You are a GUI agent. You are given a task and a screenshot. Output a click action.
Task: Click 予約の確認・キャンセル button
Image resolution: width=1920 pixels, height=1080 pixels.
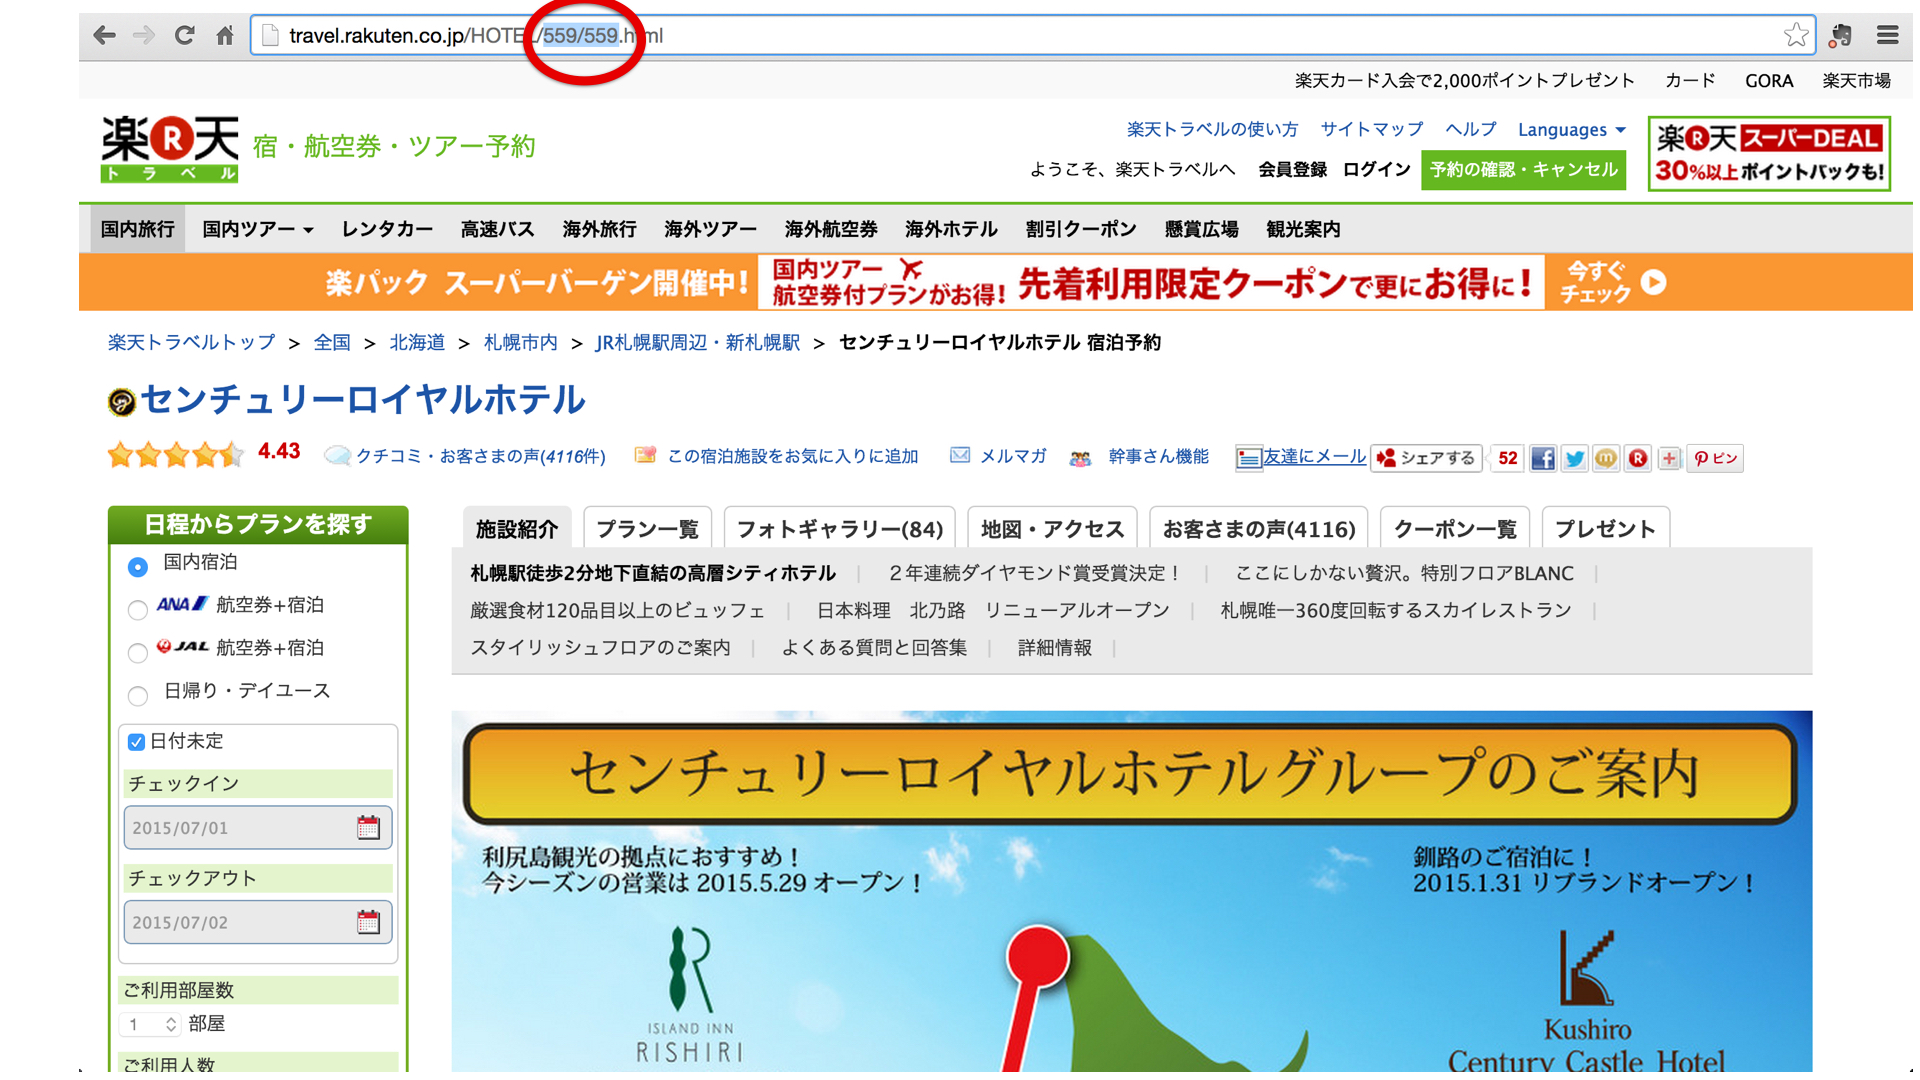point(1523,170)
